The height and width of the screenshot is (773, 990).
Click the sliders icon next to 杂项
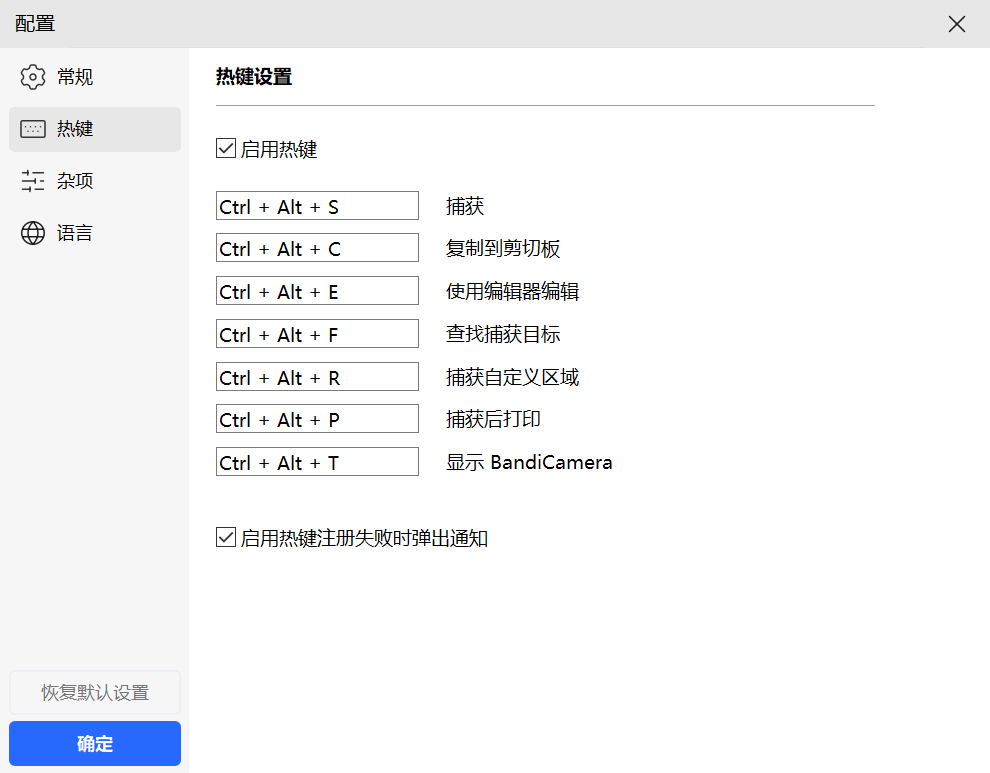(33, 181)
